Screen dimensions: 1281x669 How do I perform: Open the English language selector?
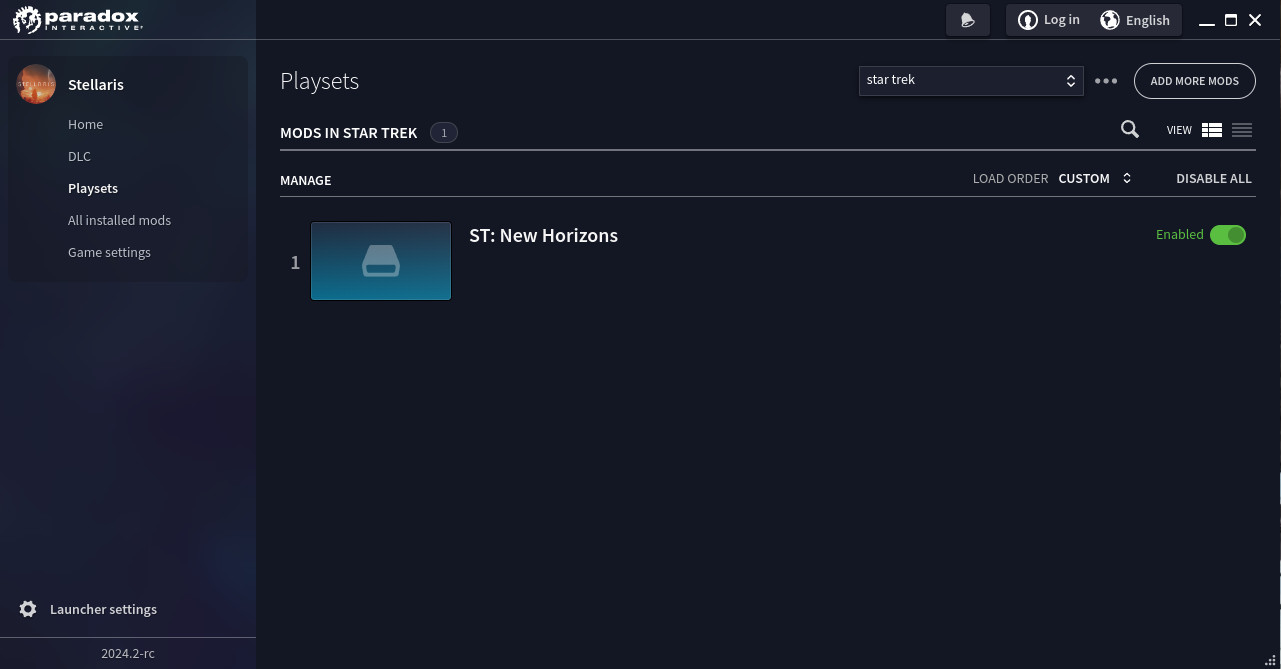tap(1135, 20)
